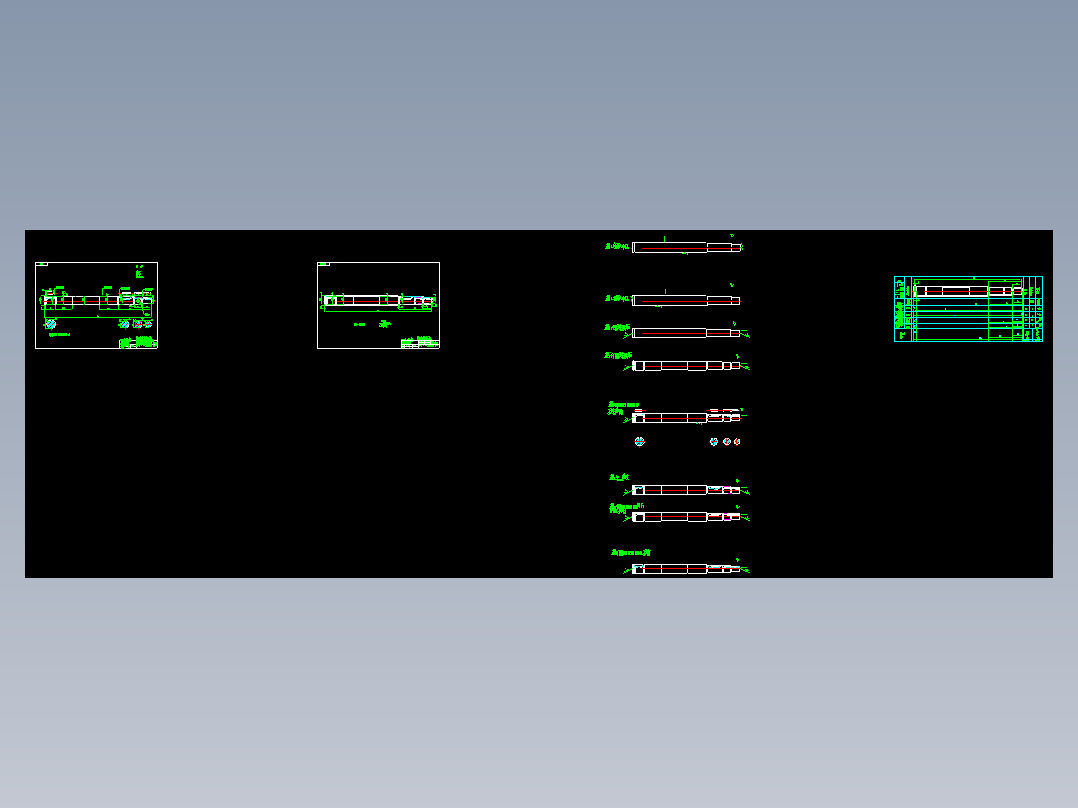Select the cyan process card table
The height and width of the screenshot is (808, 1078).
coord(968,309)
